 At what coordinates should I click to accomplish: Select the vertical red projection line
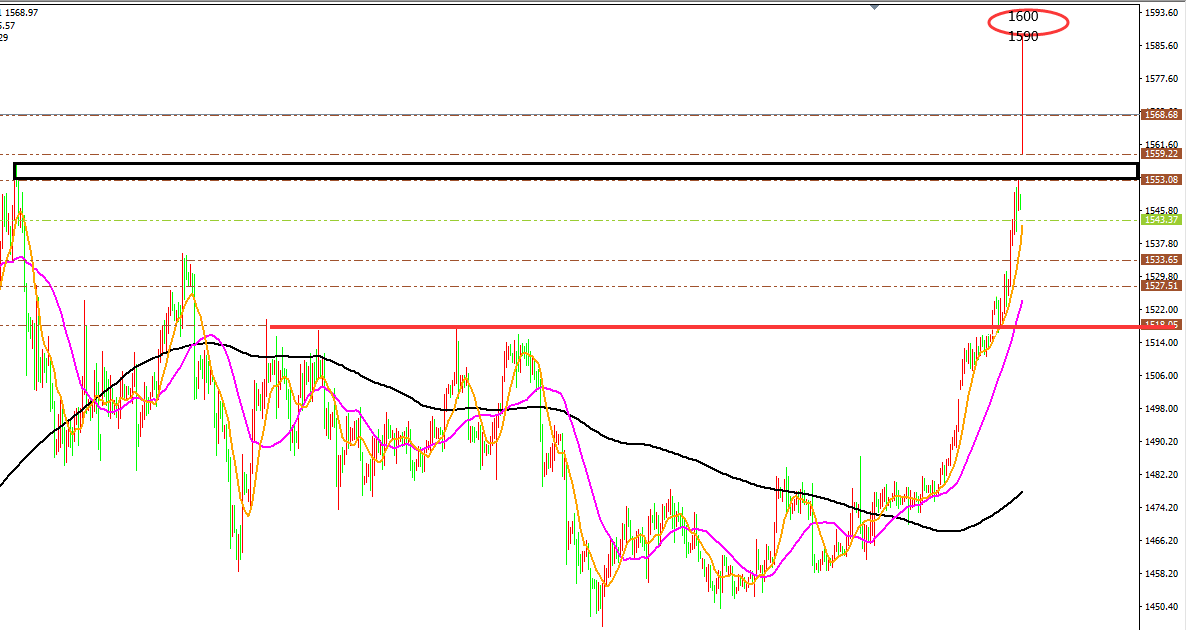1022,100
